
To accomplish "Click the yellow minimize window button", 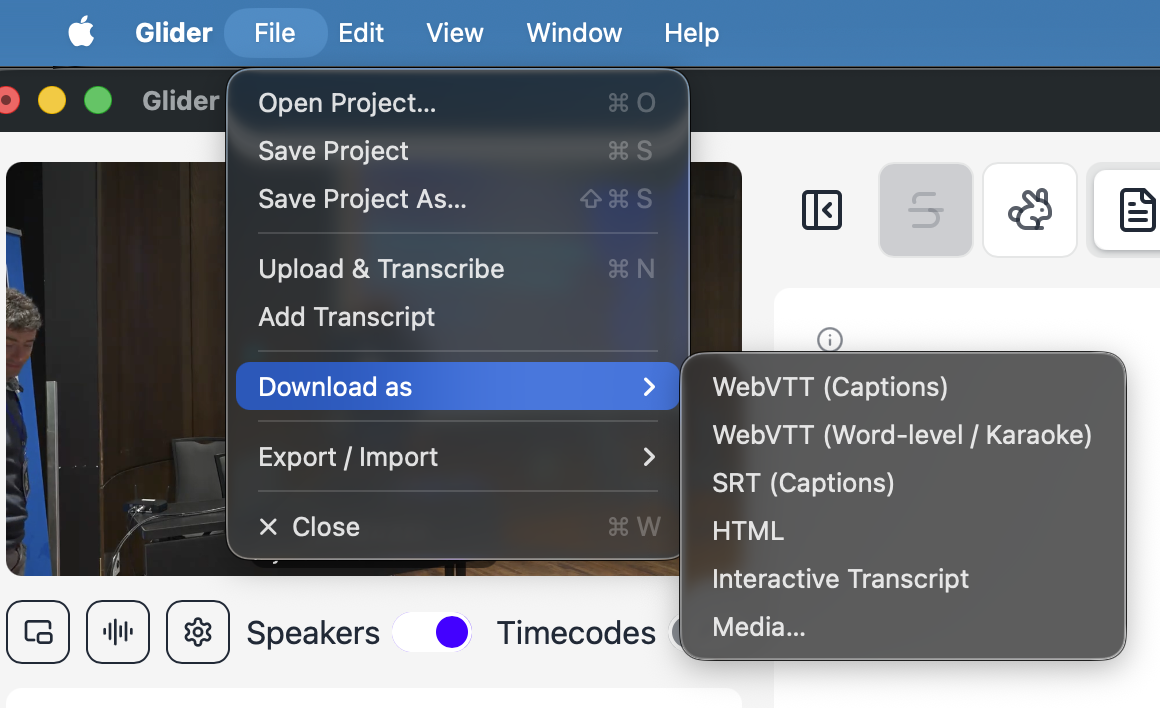I will tap(52, 100).
